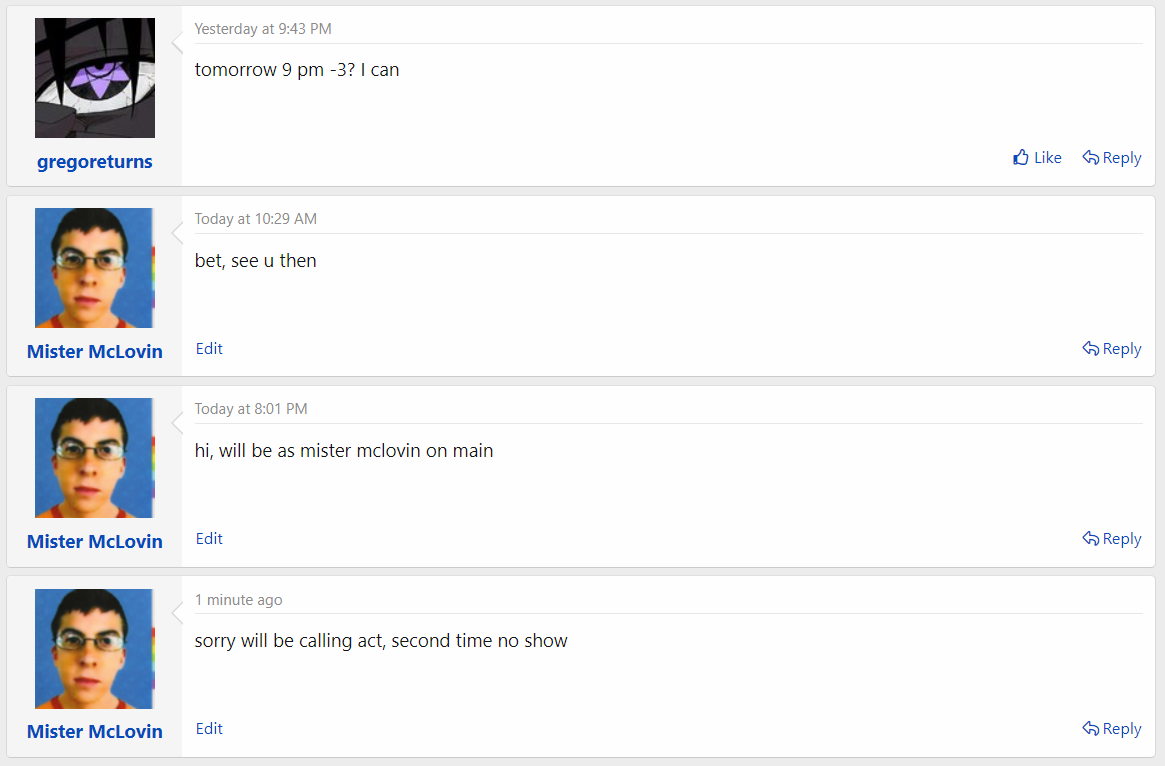Open Mister McLovin avatar on latest post

click(95, 648)
